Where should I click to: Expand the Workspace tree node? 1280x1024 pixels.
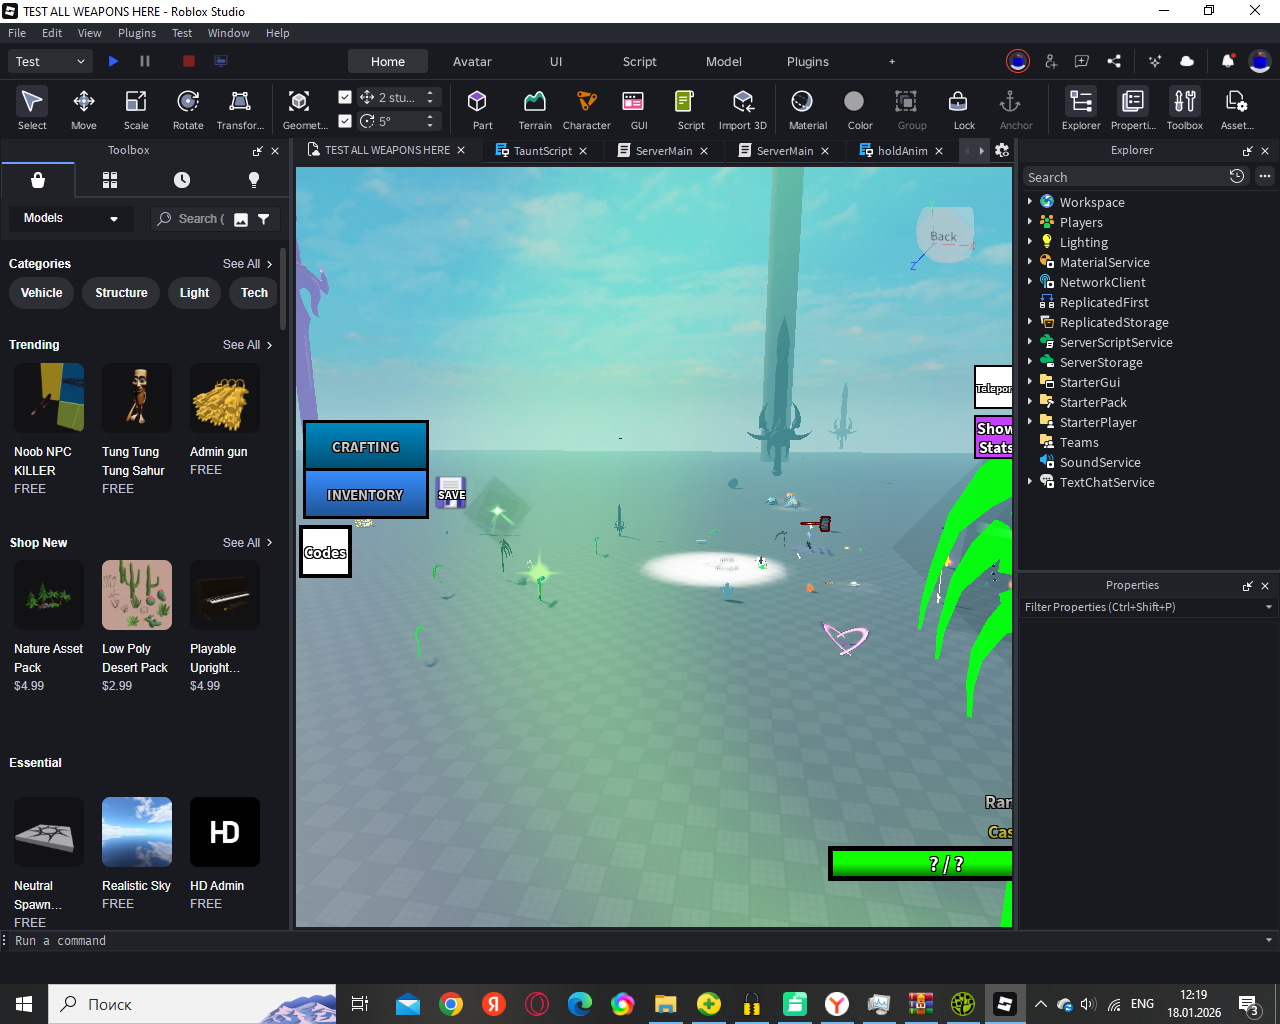[1029, 202]
